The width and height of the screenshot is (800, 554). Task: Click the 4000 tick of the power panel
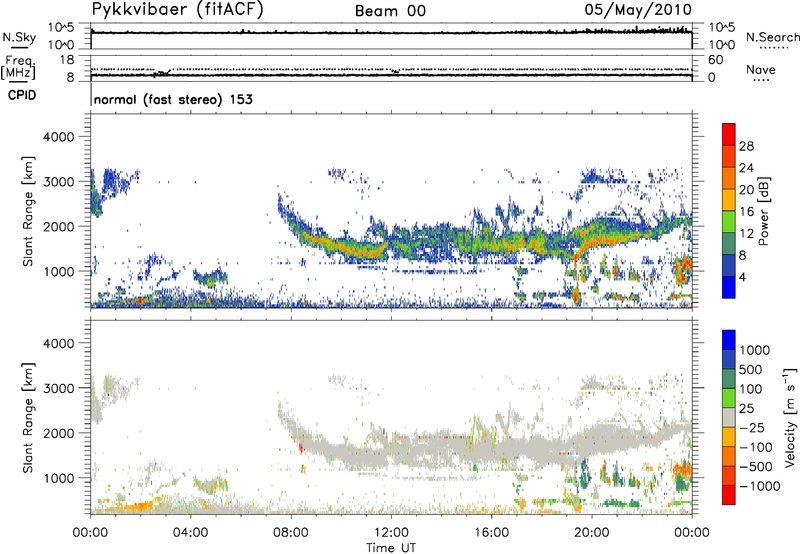tap(58, 137)
